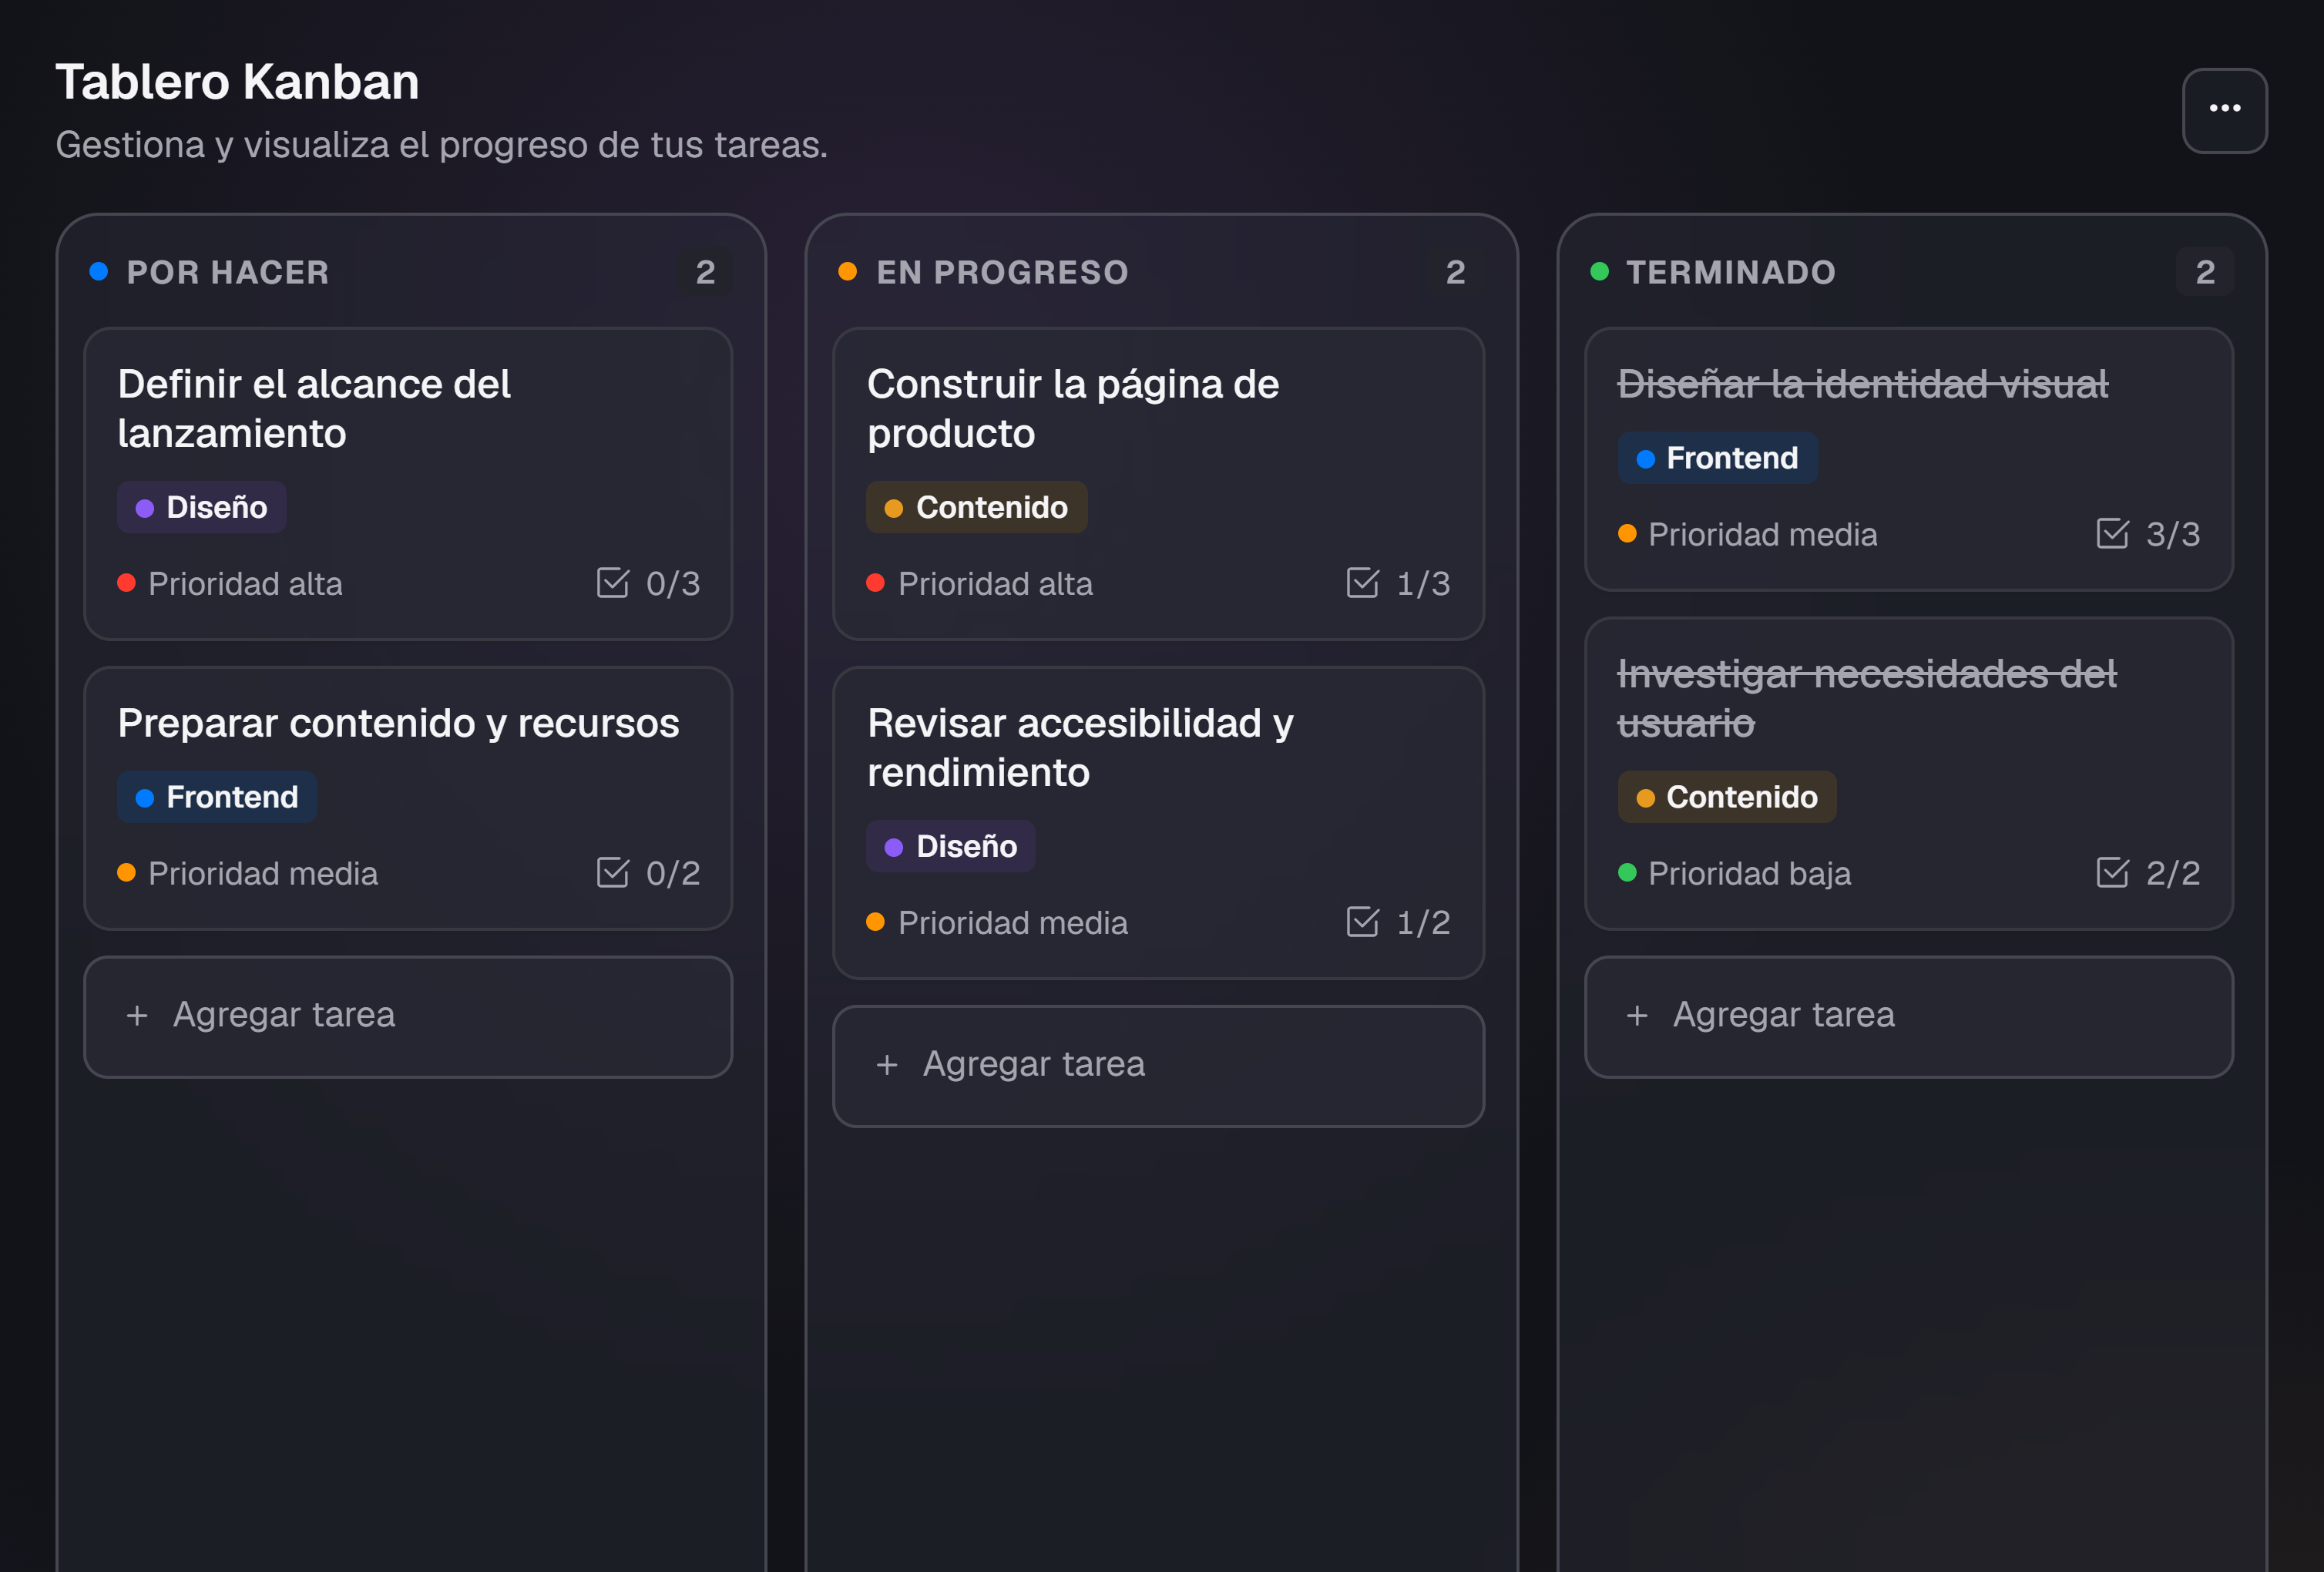Click En Progreso task count badge
The height and width of the screenshot is (1572, 2324).
tap(1455, 272)
